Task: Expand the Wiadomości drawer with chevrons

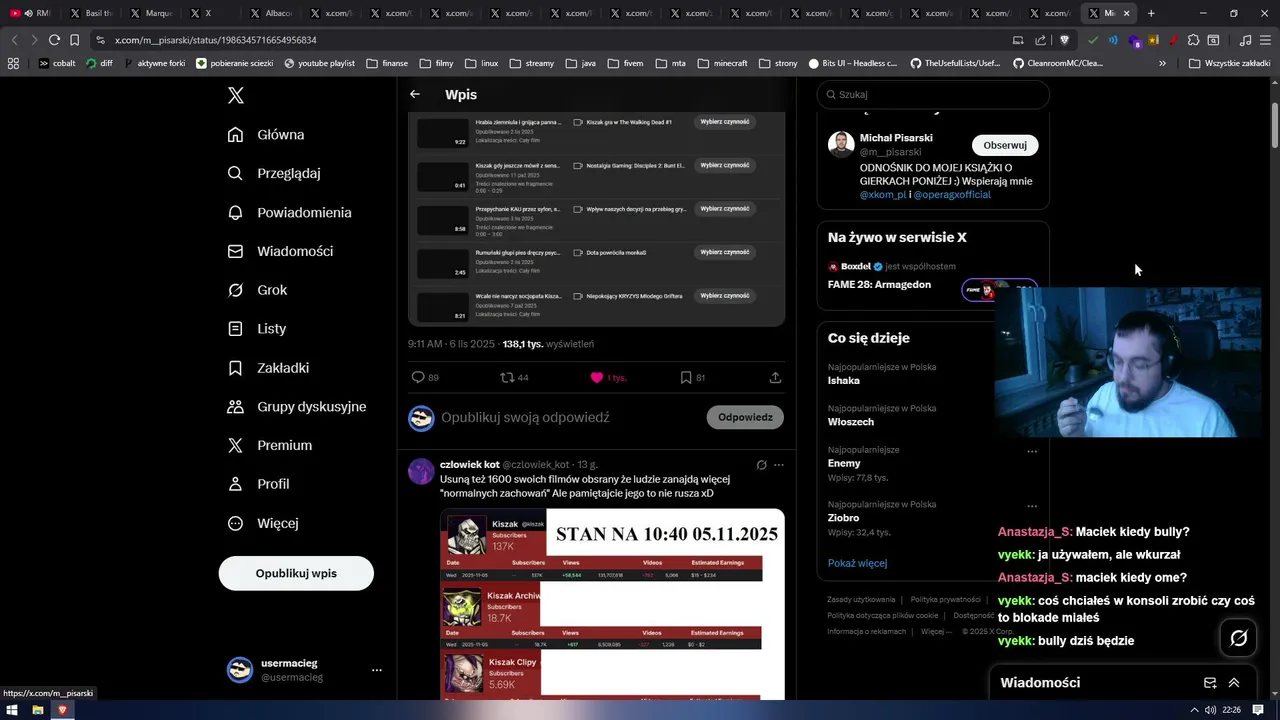Action: pyautogui.click(x=1234, y=683)
